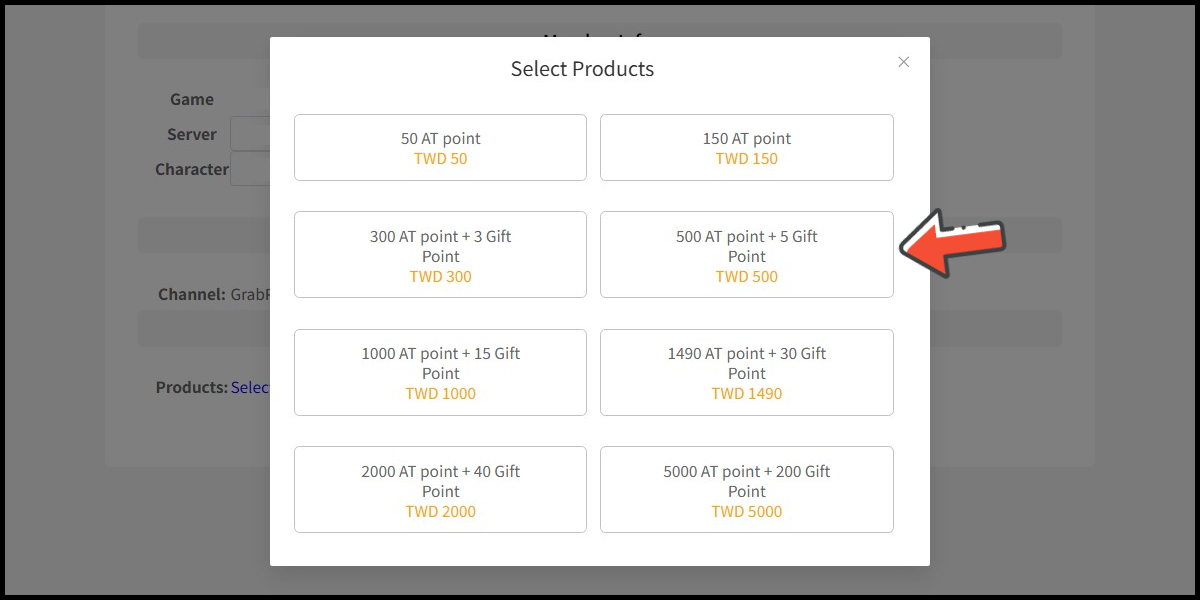Screen dimensions: 1200x600
Task: Click the Channel label text
Action: click(191, 295)
